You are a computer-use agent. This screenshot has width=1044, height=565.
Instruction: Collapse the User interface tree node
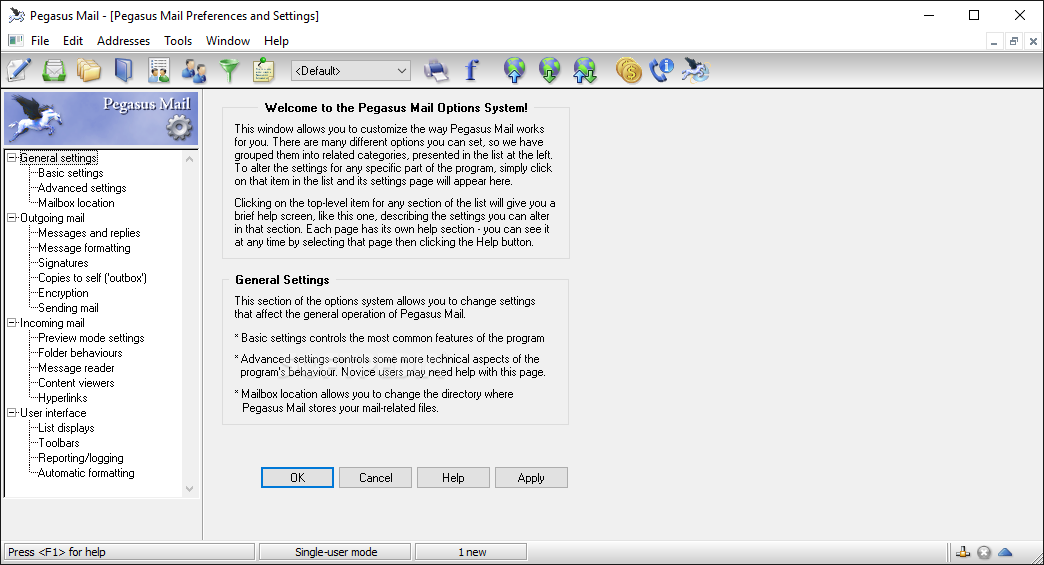click(x=11, y=413)
